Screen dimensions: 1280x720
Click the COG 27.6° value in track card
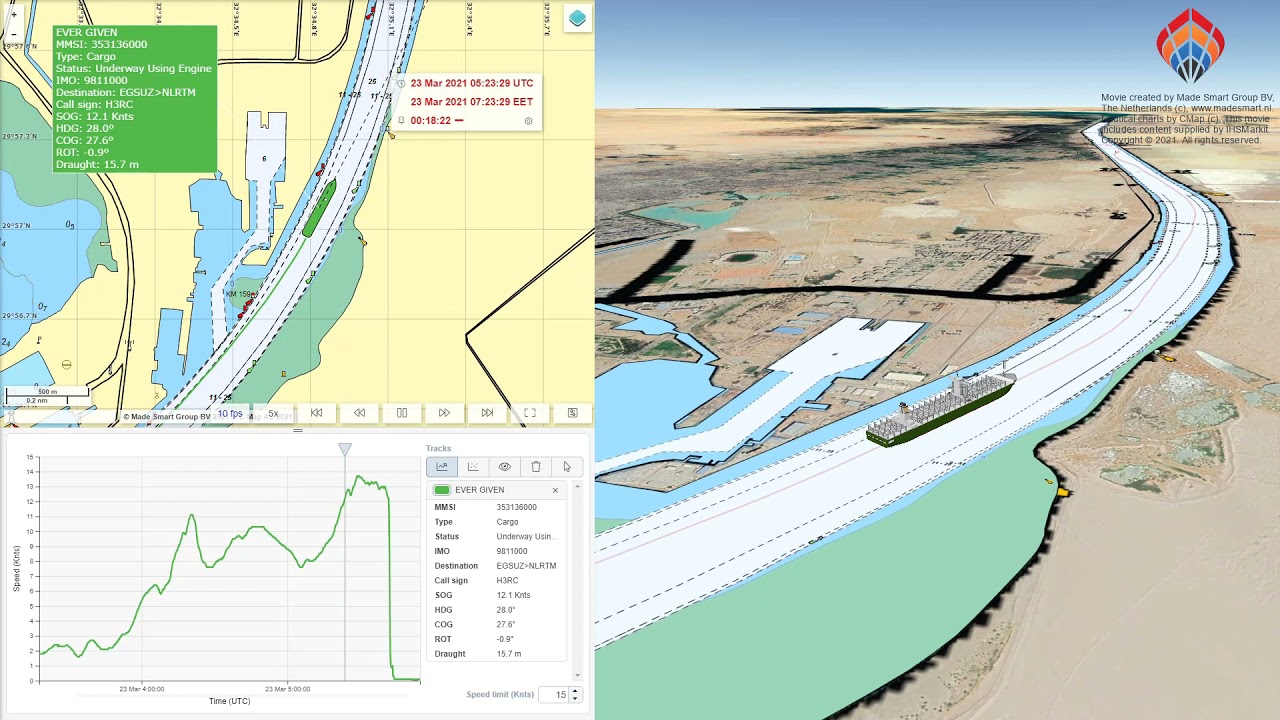505,625
